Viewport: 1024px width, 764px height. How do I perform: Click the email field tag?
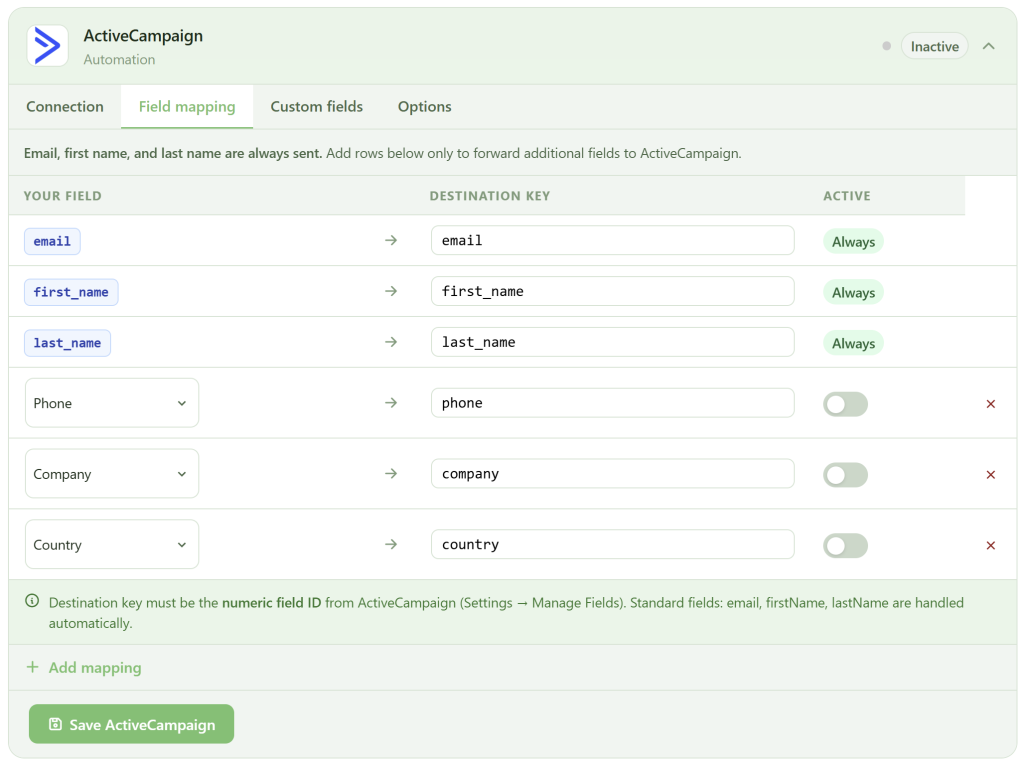[52, 241]
